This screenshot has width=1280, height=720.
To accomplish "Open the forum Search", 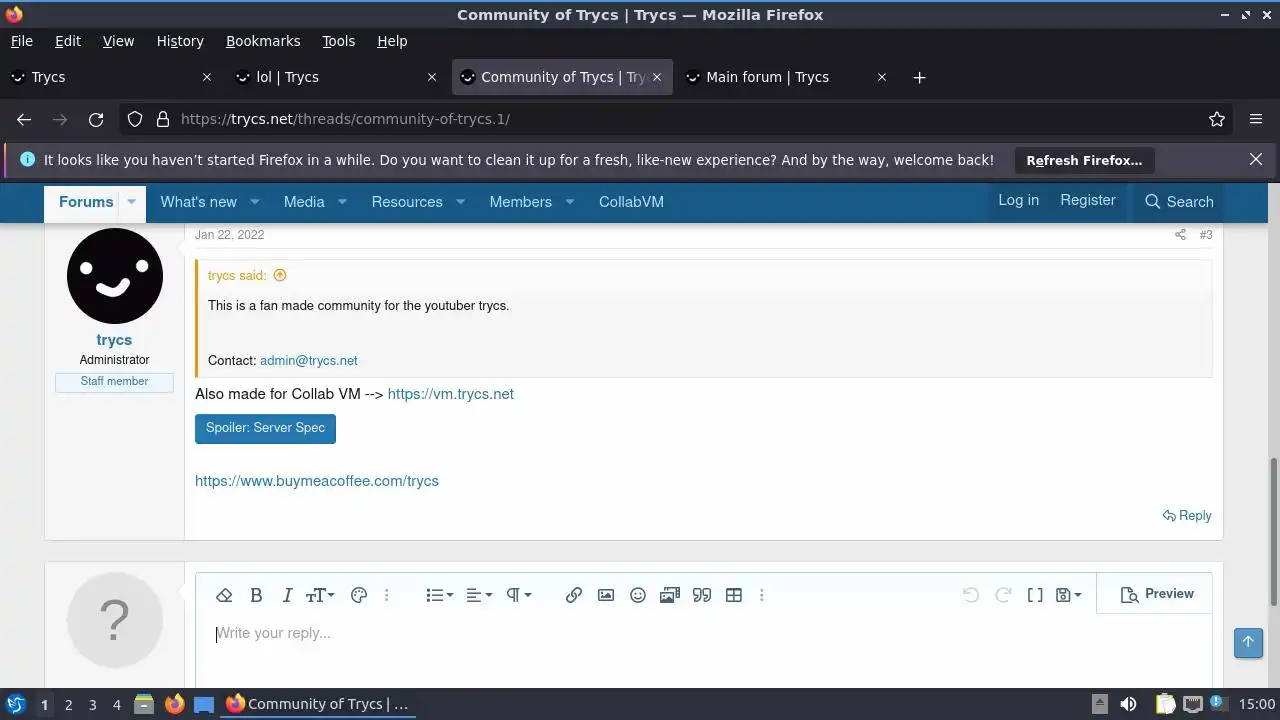I will click(x=1179, y=202).
